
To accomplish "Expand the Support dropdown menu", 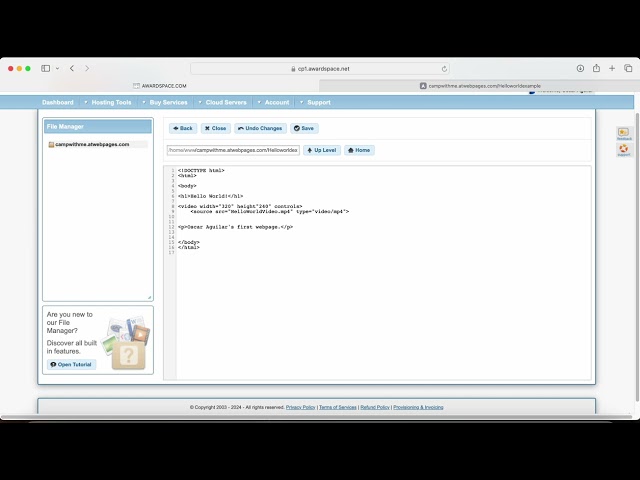I will [x=315, y=102].
